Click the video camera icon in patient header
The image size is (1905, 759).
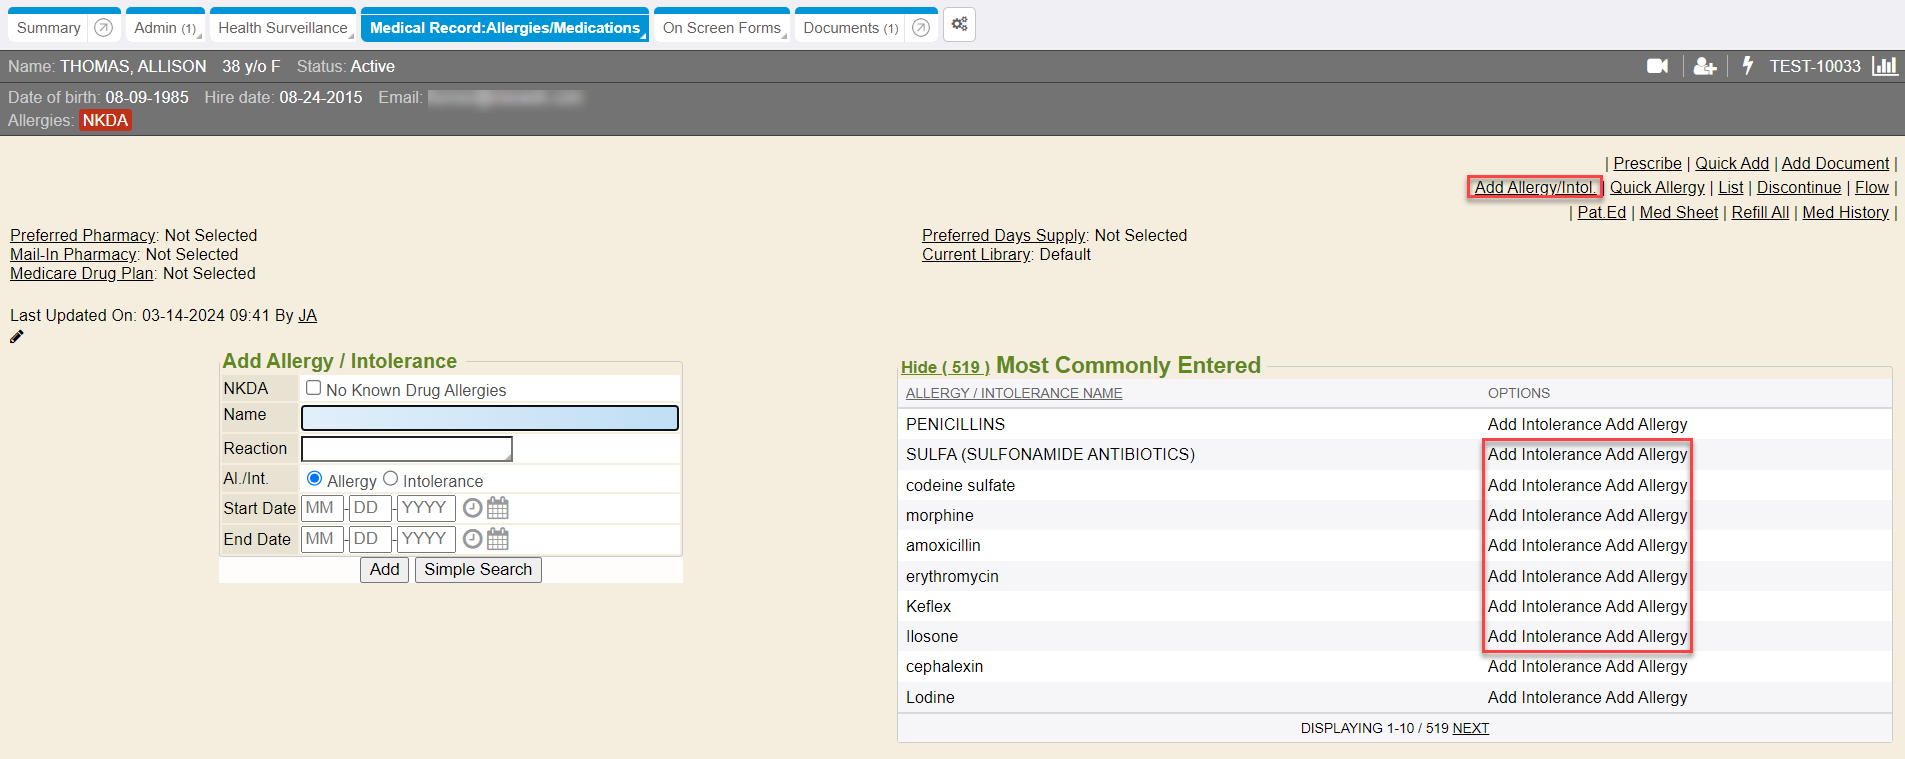[x=1657, y=66]
